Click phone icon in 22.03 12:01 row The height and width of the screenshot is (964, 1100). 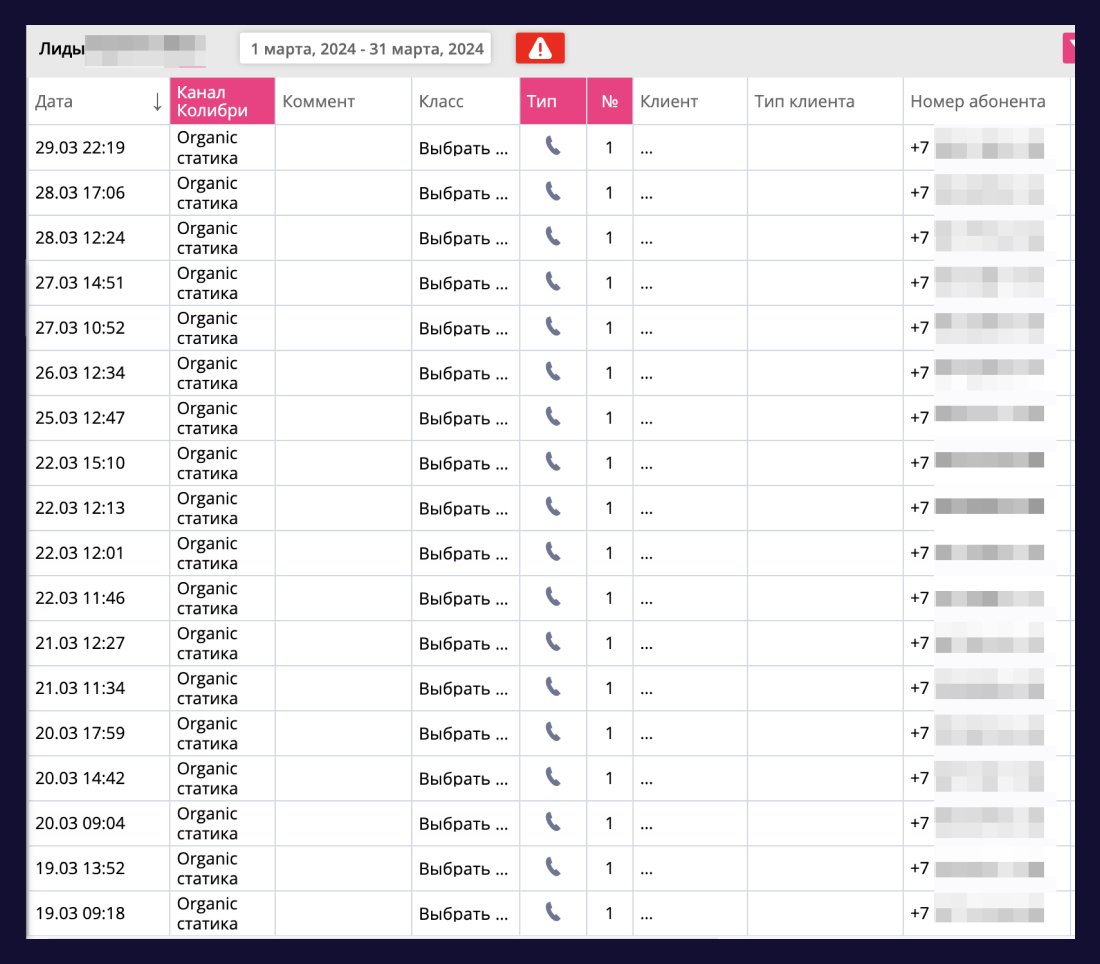coord(553,551)
